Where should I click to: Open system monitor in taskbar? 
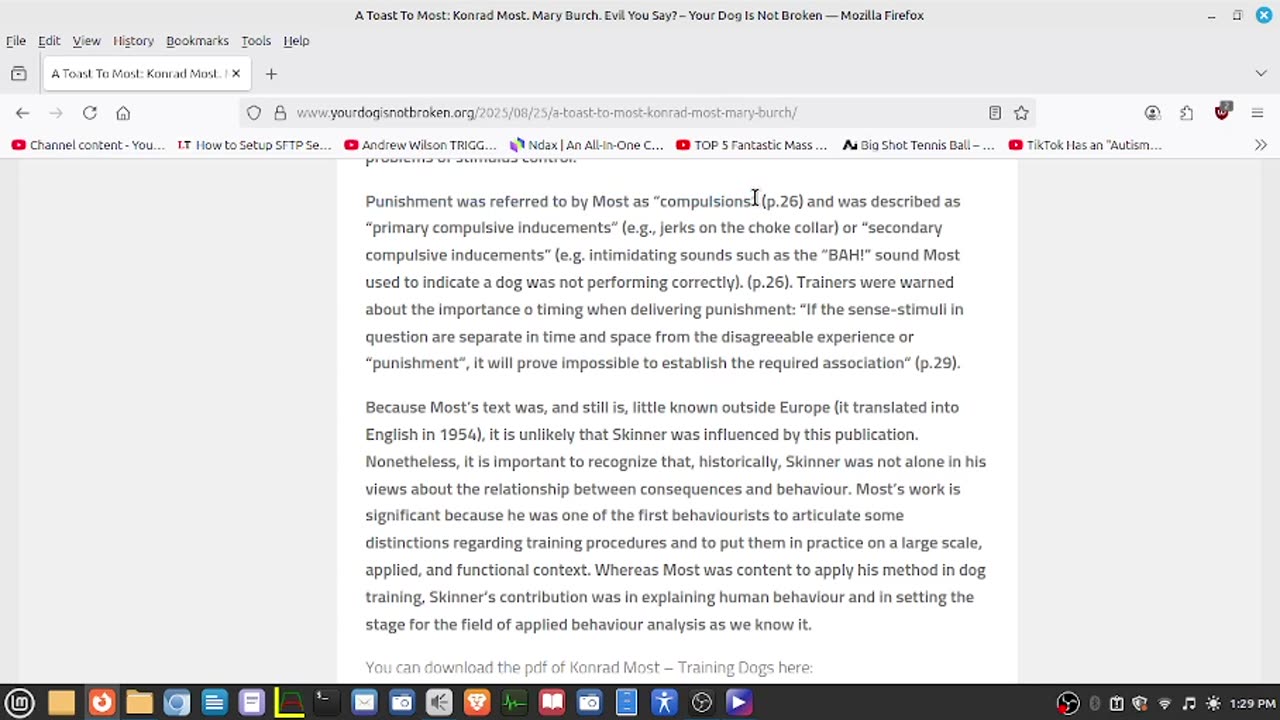point(514,703)
